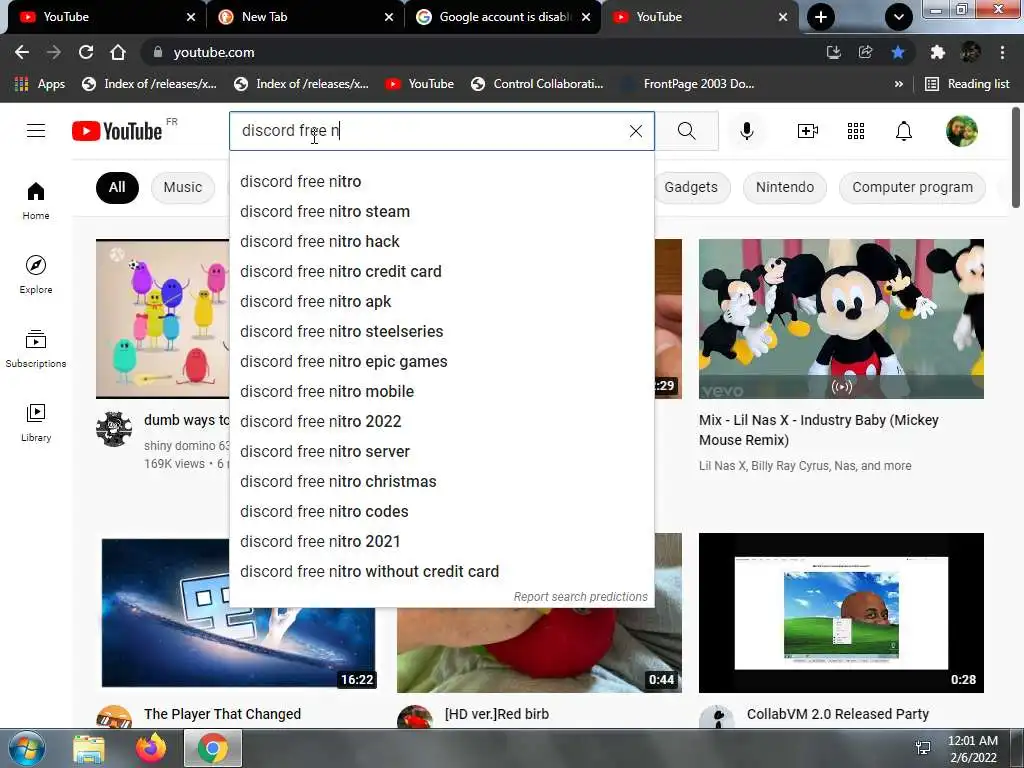This screenshot has width=1024, height=768.
Task: Open the Chrome profile avatar
Action: [x=970, y=52]
